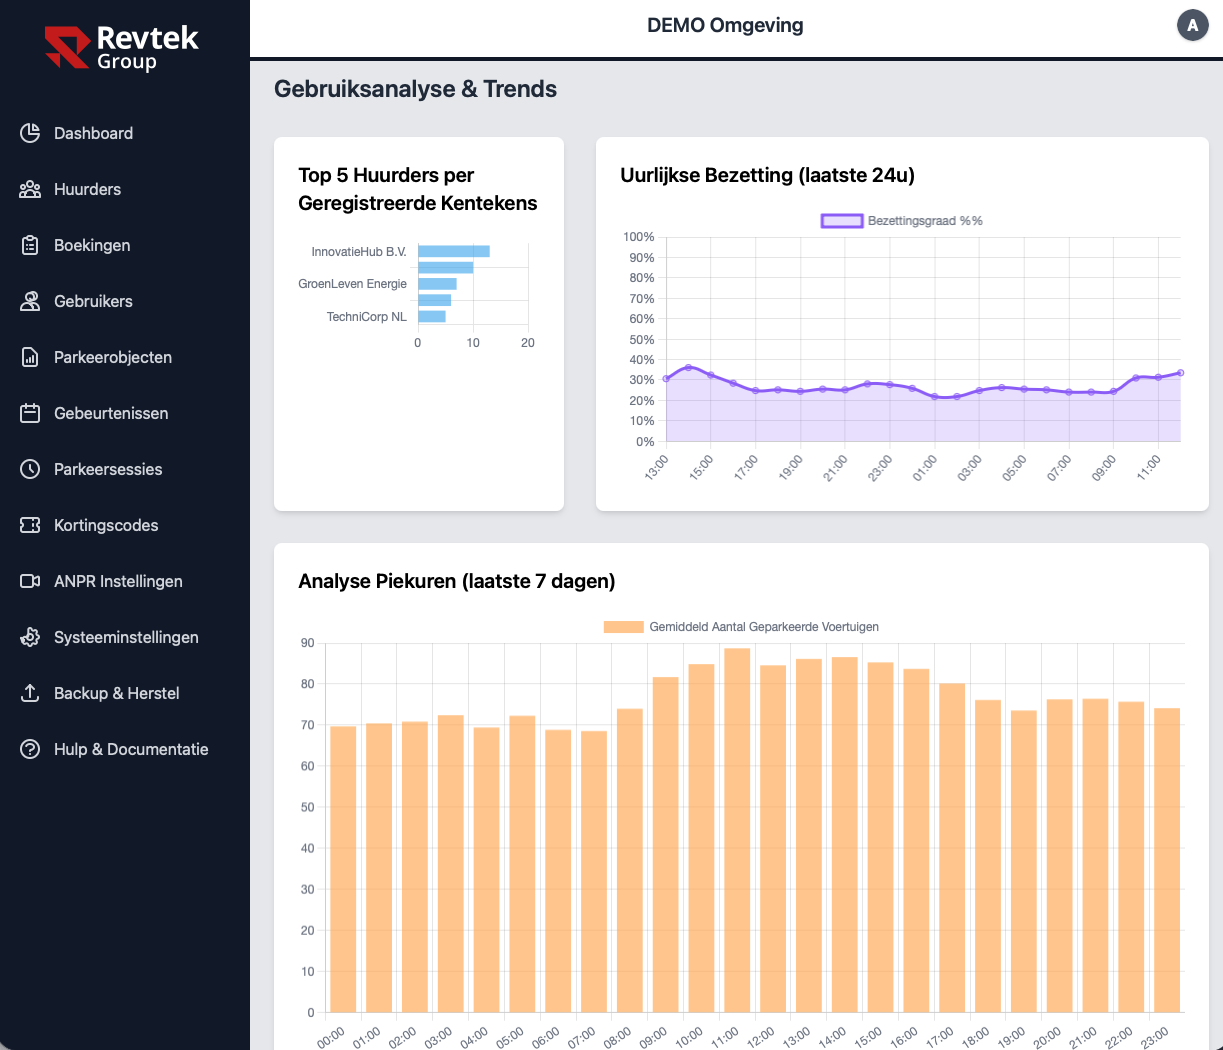Toggle the Bezettingsgraad legend entry

(x=901, y=220)
